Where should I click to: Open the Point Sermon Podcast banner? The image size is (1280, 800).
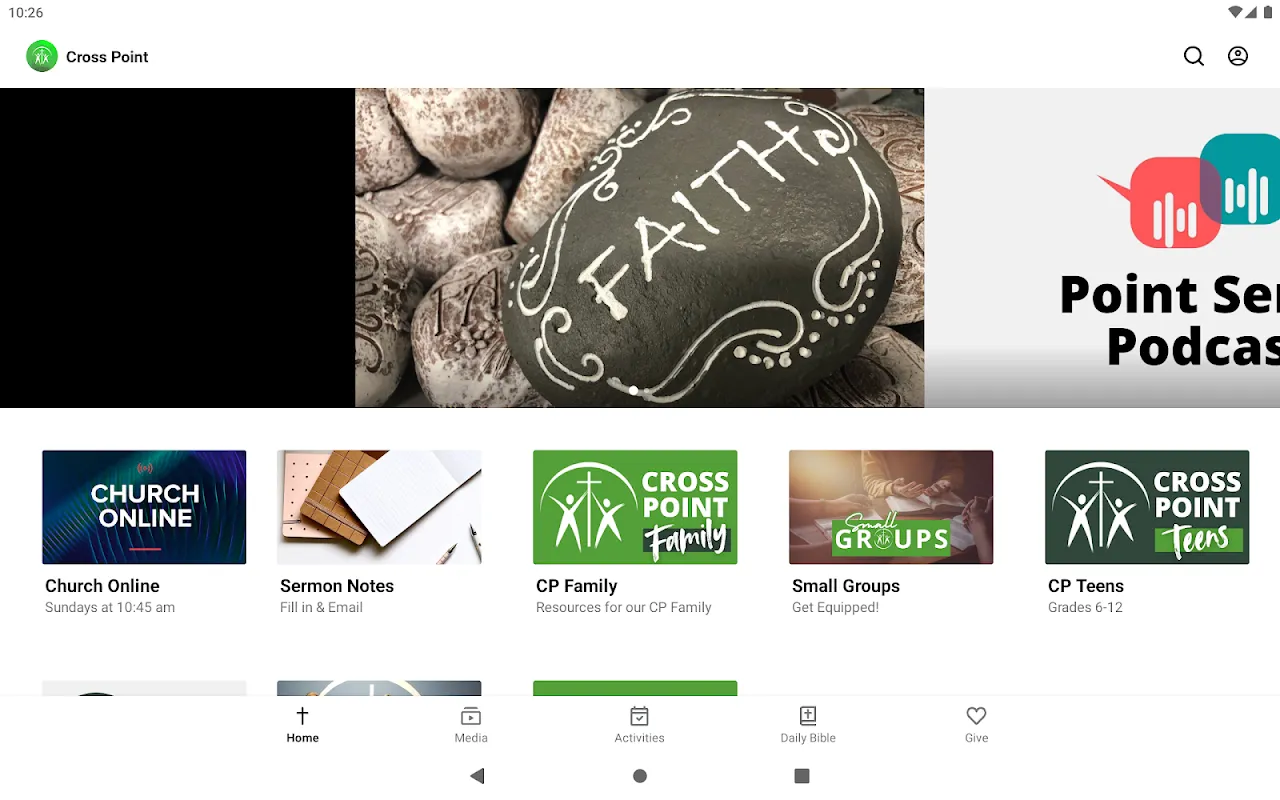[x=1102, y=248]
